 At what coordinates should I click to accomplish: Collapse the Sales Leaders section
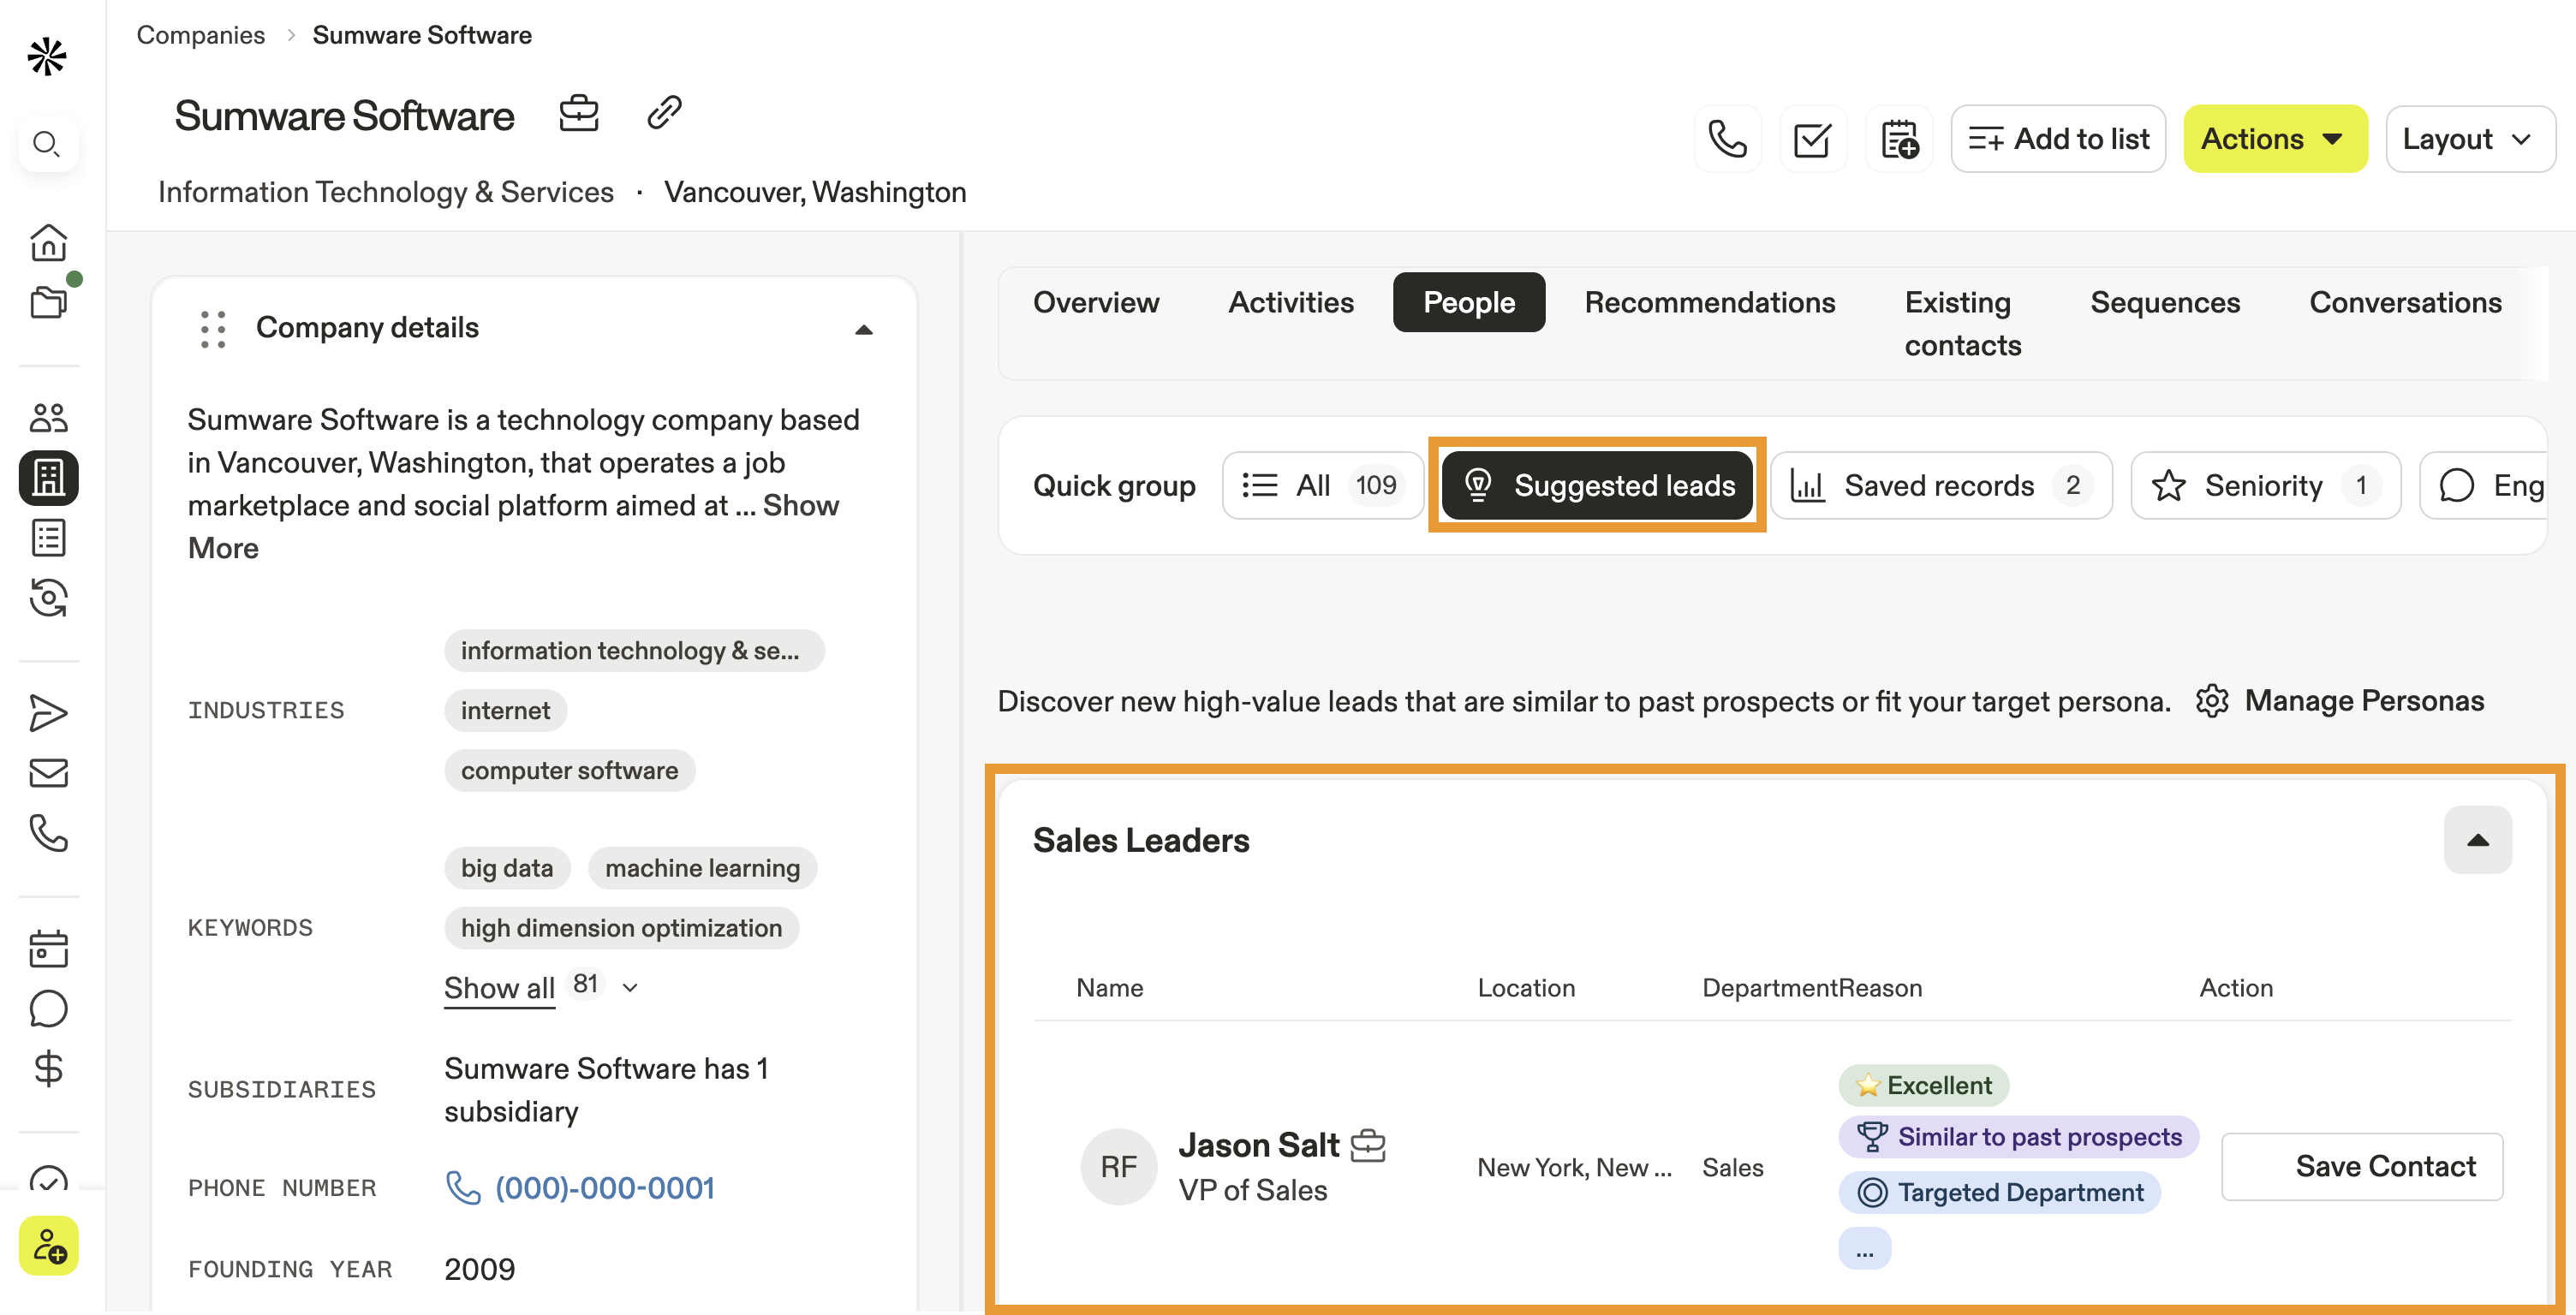(2477, 840)
